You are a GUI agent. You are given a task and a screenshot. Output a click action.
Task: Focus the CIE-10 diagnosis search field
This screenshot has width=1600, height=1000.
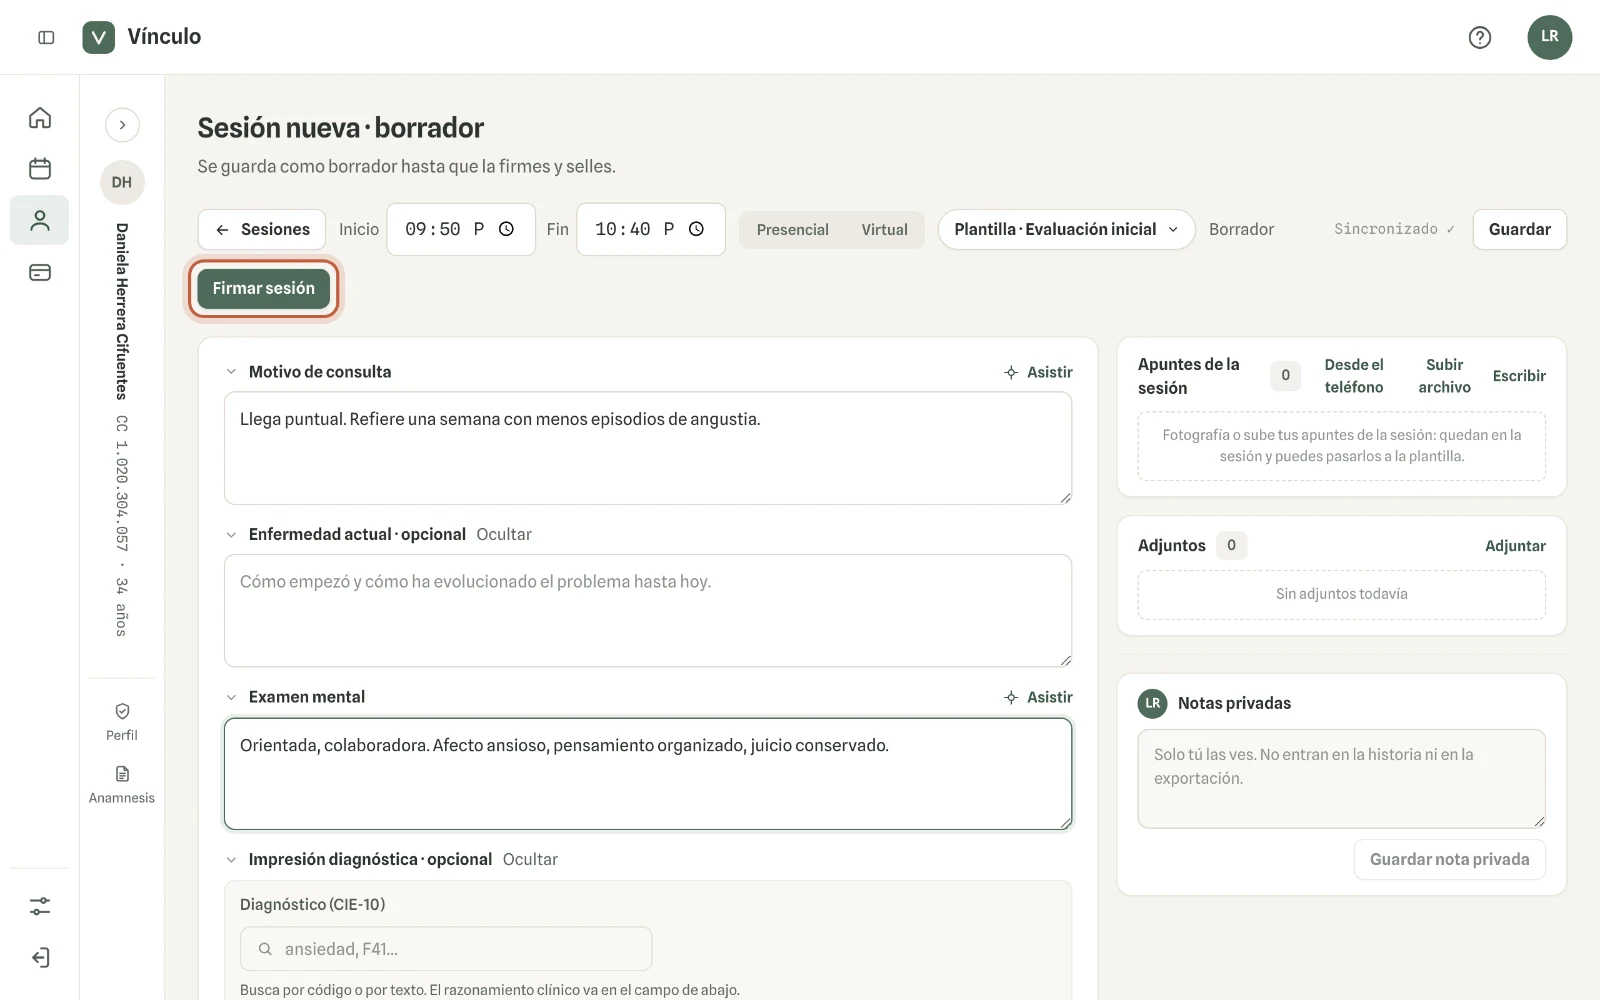(x=446, y=949)
